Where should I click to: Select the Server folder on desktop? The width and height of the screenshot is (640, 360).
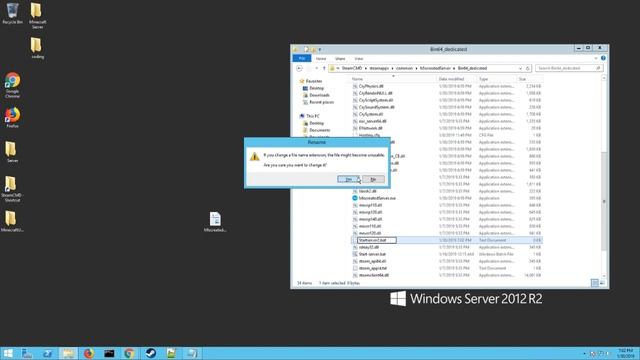(12, 152)
